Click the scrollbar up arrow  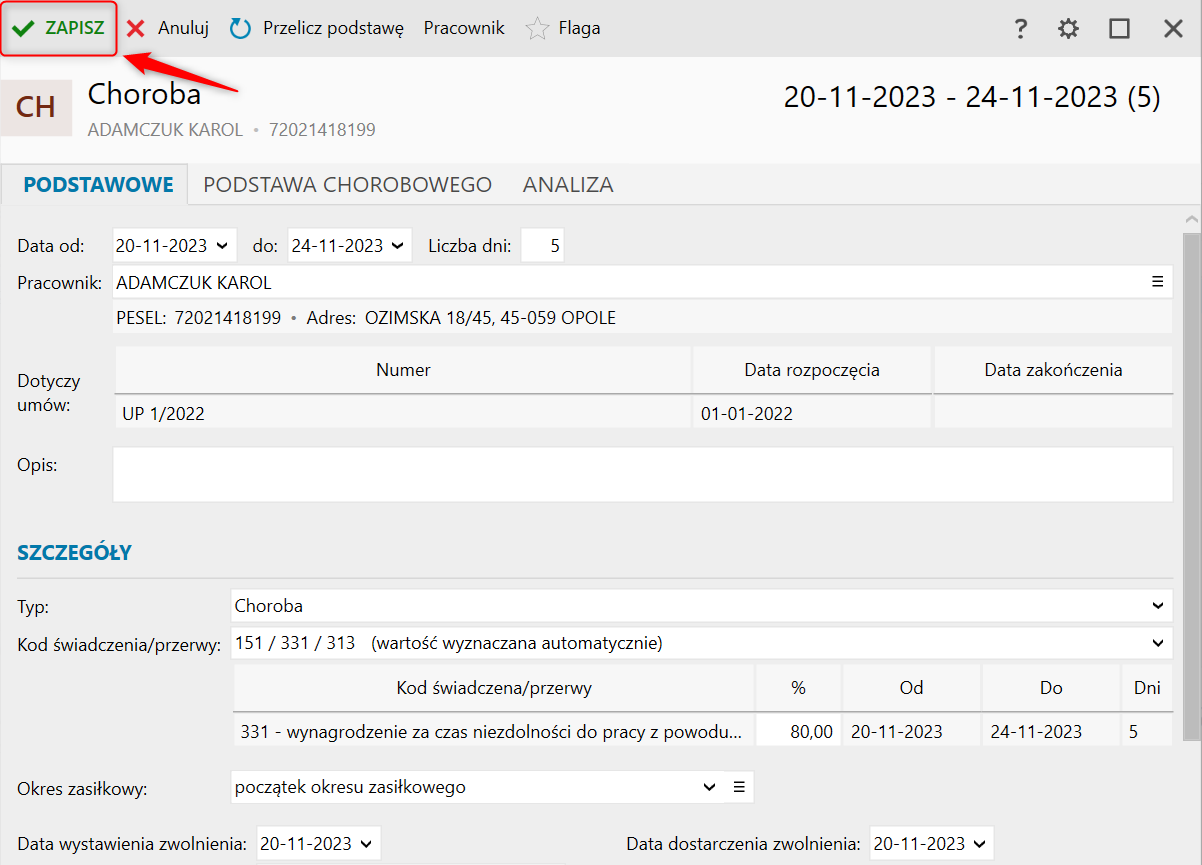pos(1191,219)
